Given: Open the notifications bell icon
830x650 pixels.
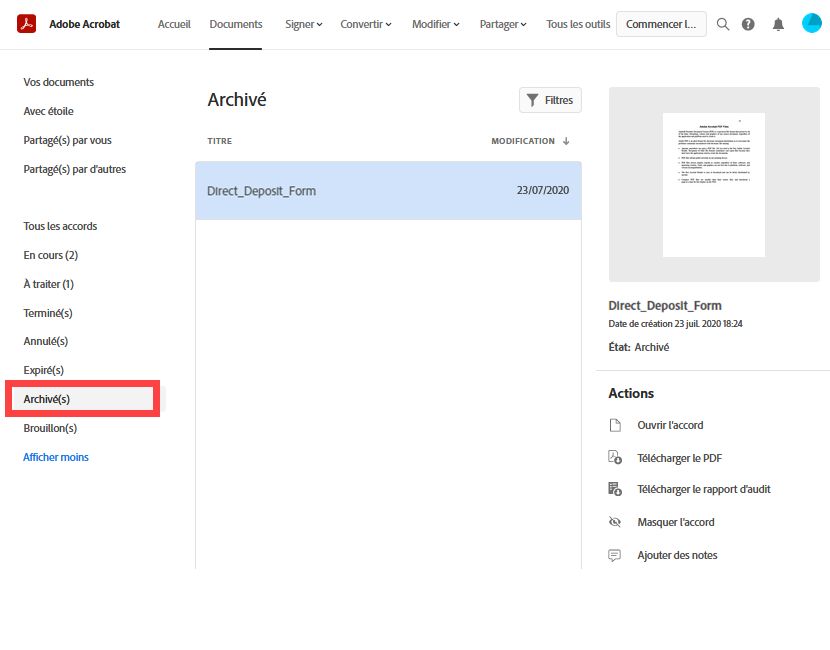Looking at the screenshot, I should [778, 24].
